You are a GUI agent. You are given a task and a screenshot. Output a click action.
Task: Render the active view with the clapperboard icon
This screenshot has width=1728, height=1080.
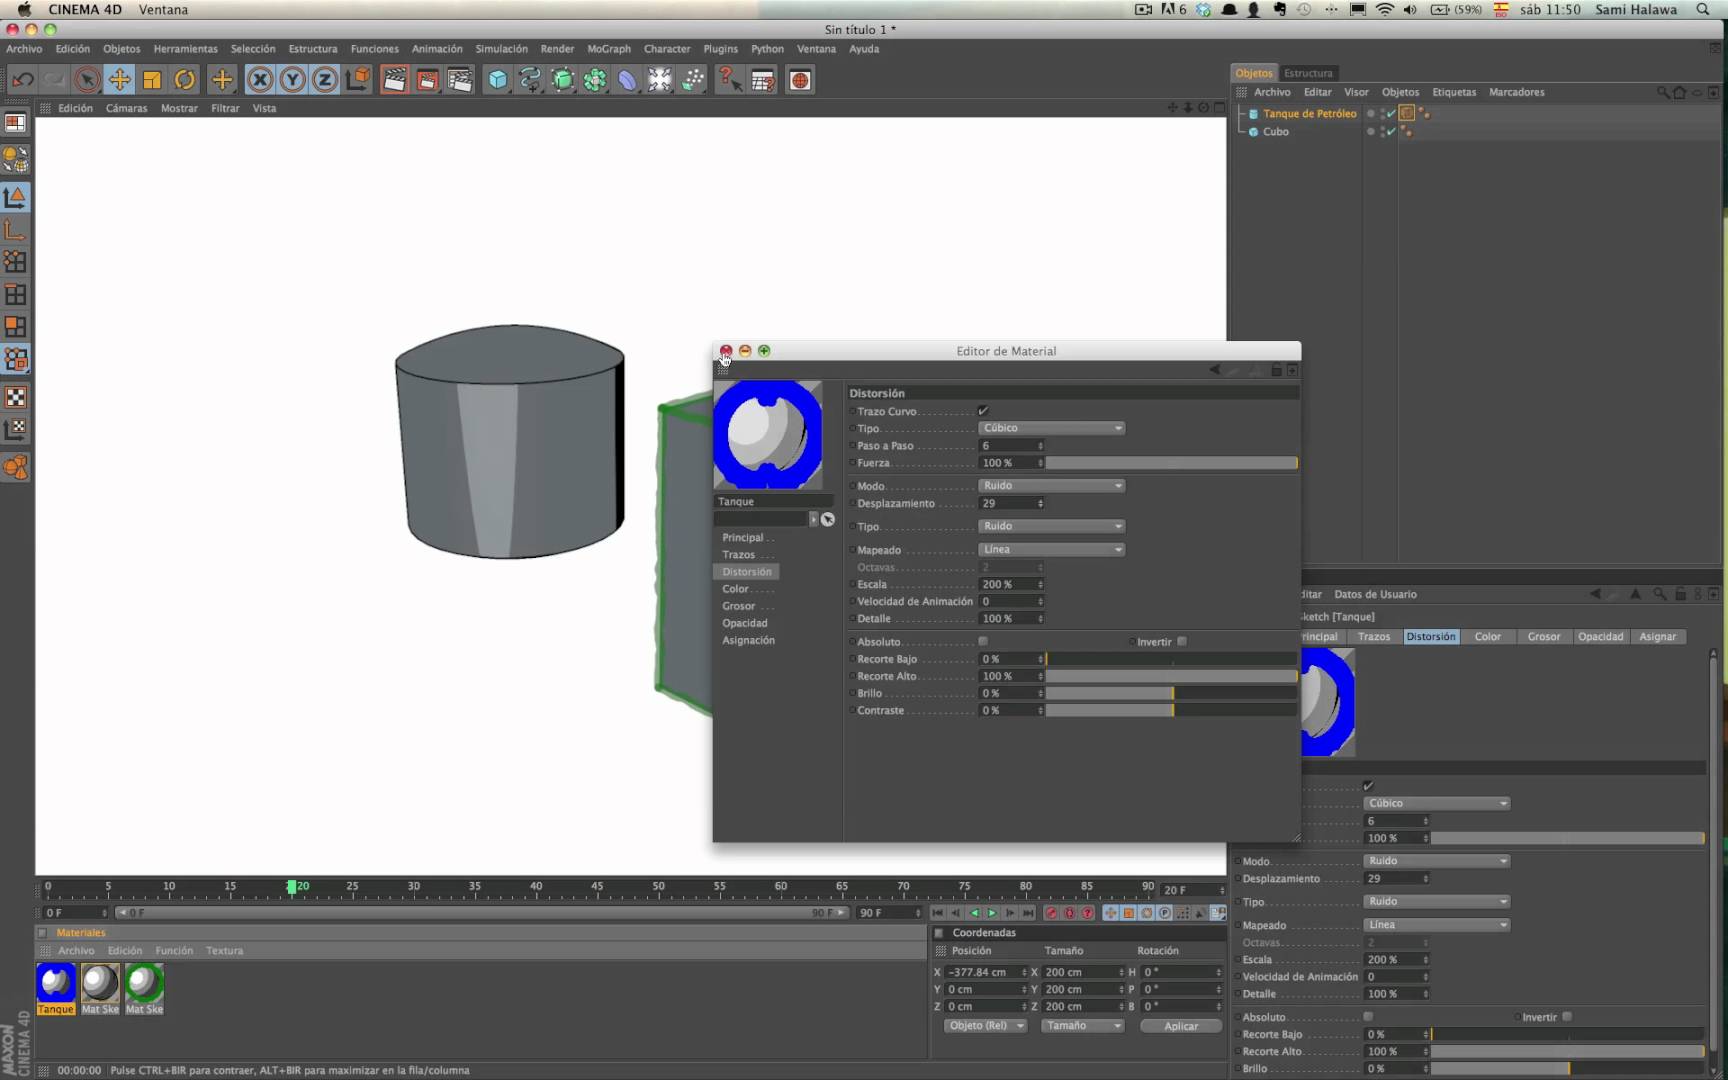394,80
